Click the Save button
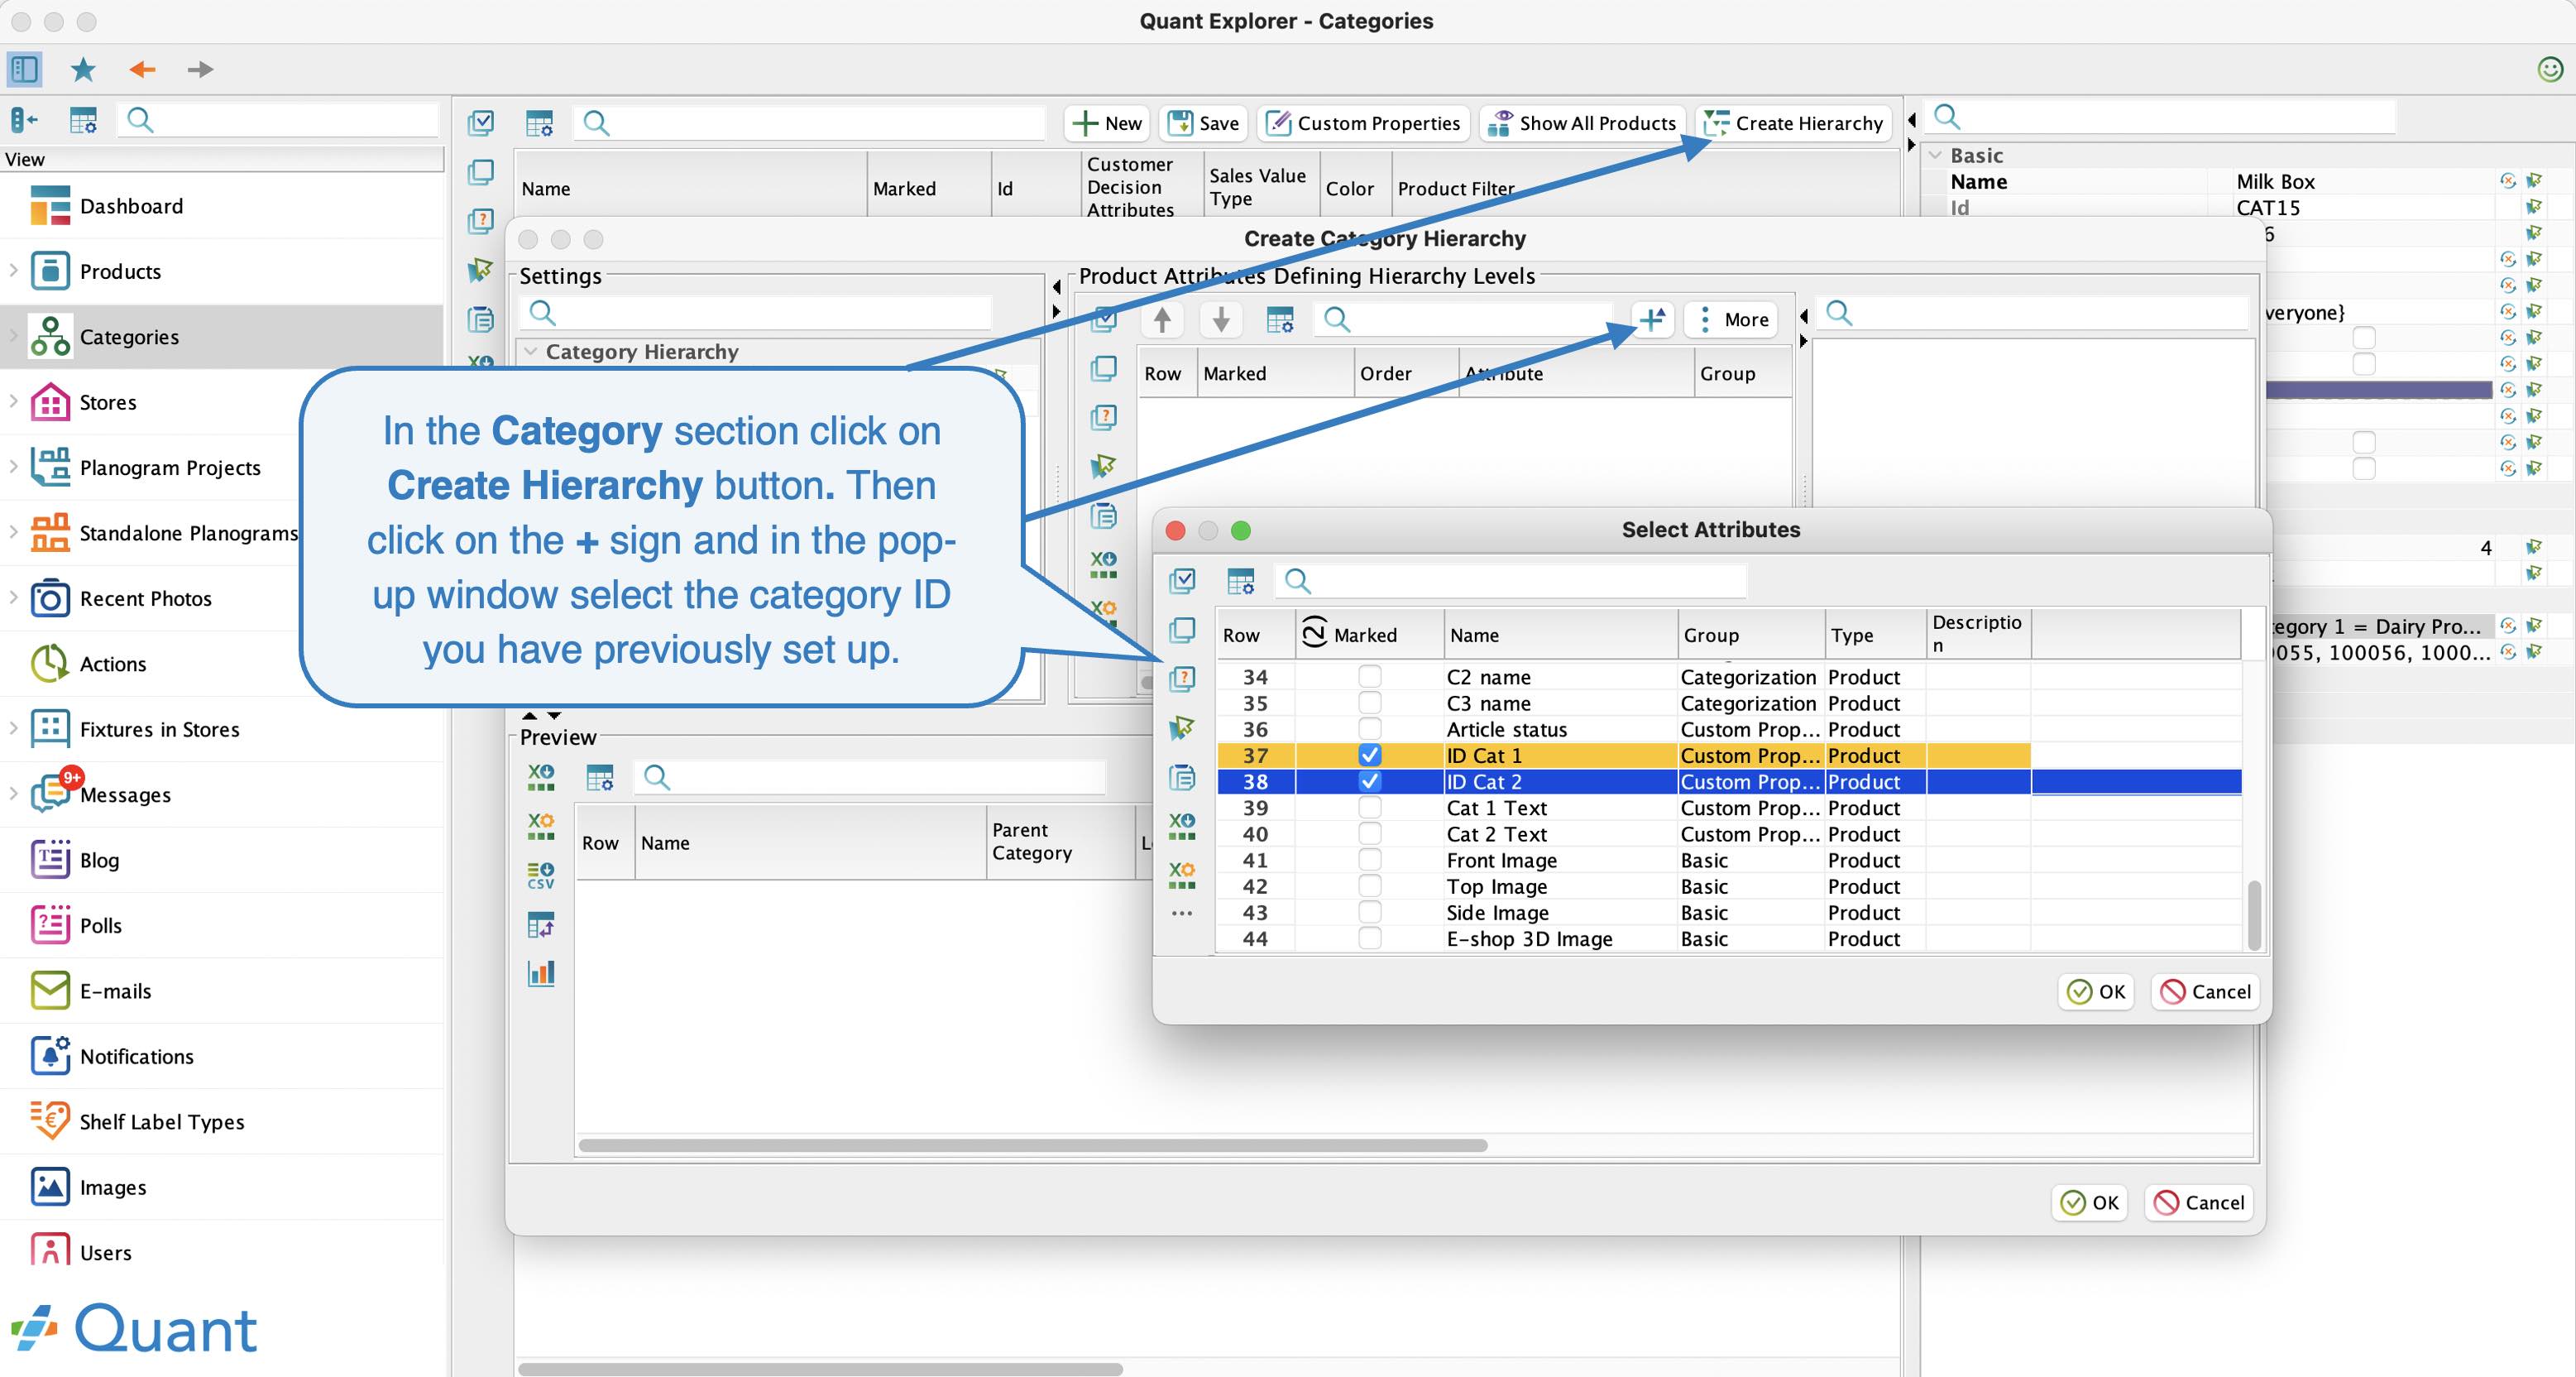Screen dimensions: 2576x1377 1204,123
